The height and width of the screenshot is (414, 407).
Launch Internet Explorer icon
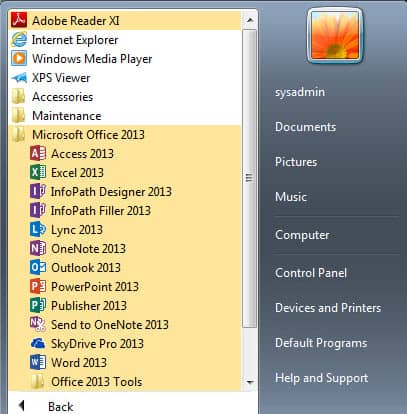tap(19, 40)
